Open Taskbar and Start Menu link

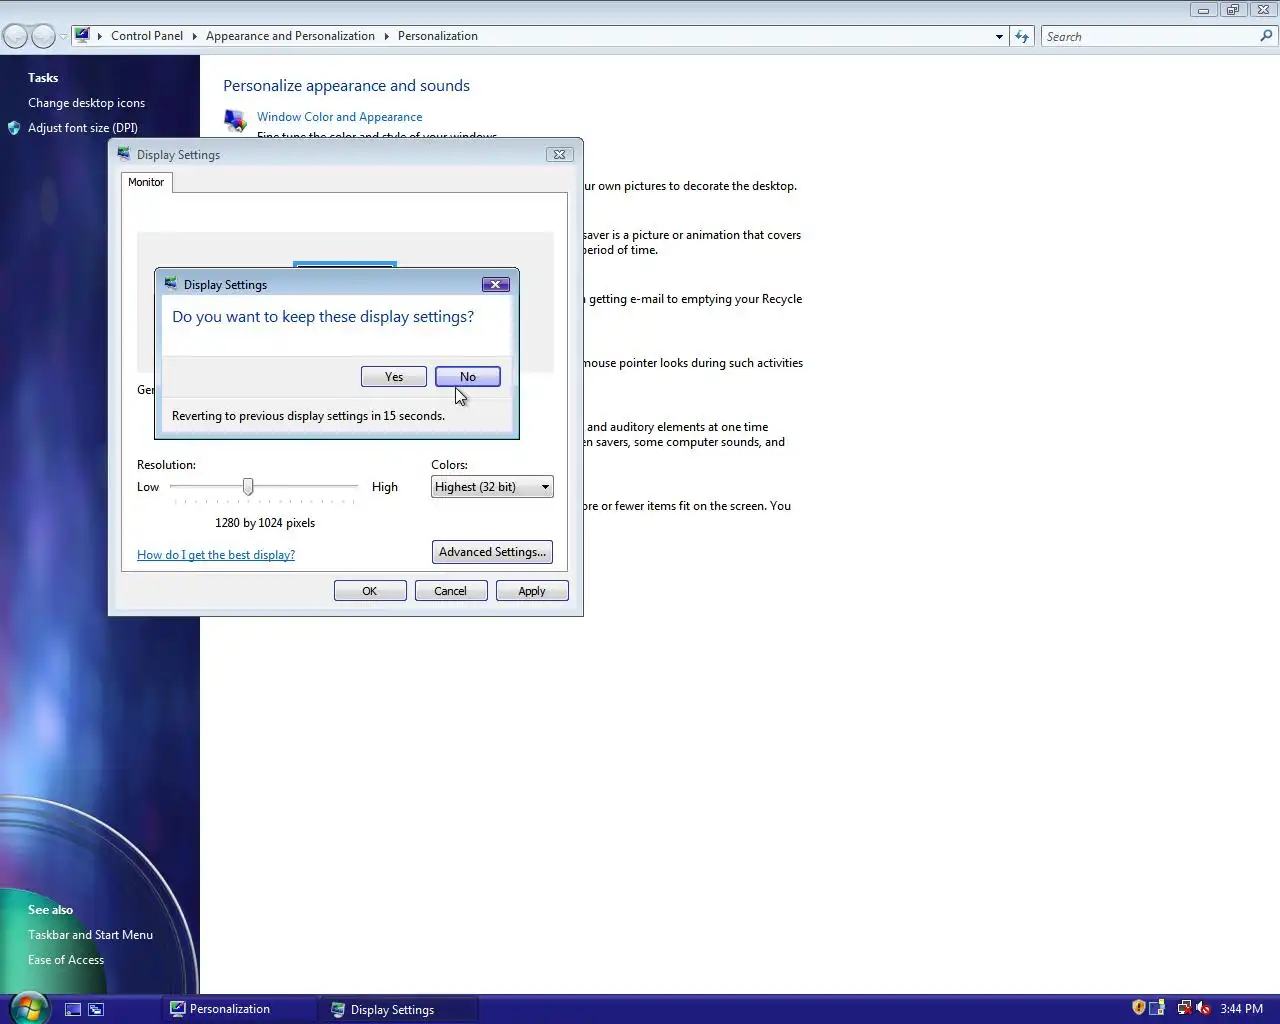90,935
